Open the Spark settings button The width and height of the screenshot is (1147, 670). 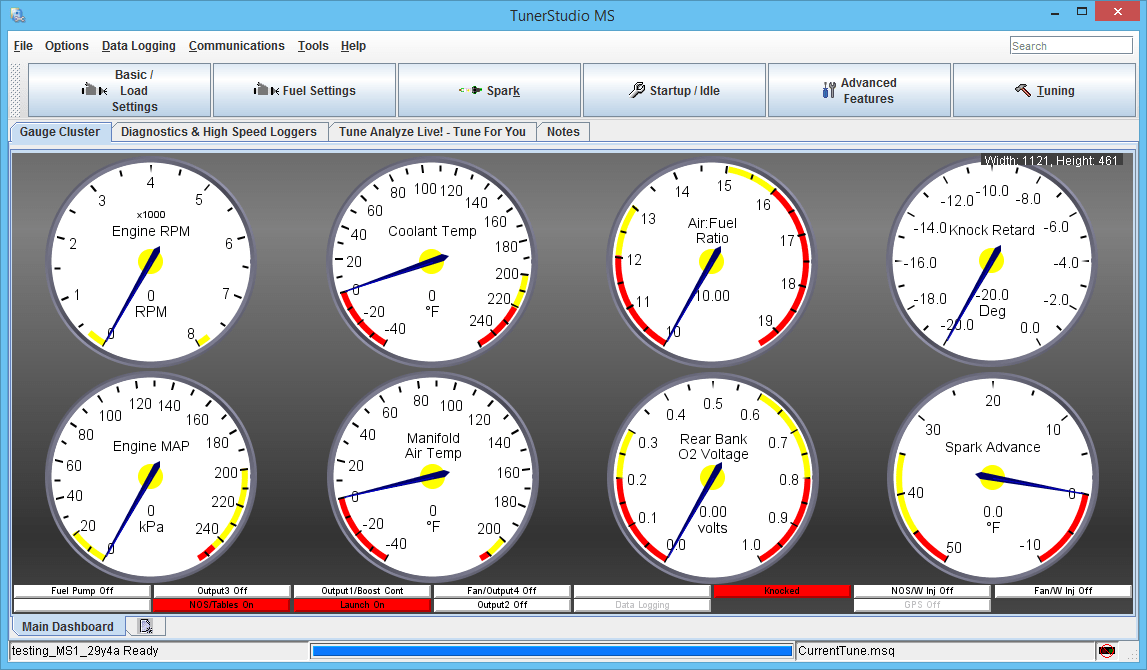[x=489, y=90]
